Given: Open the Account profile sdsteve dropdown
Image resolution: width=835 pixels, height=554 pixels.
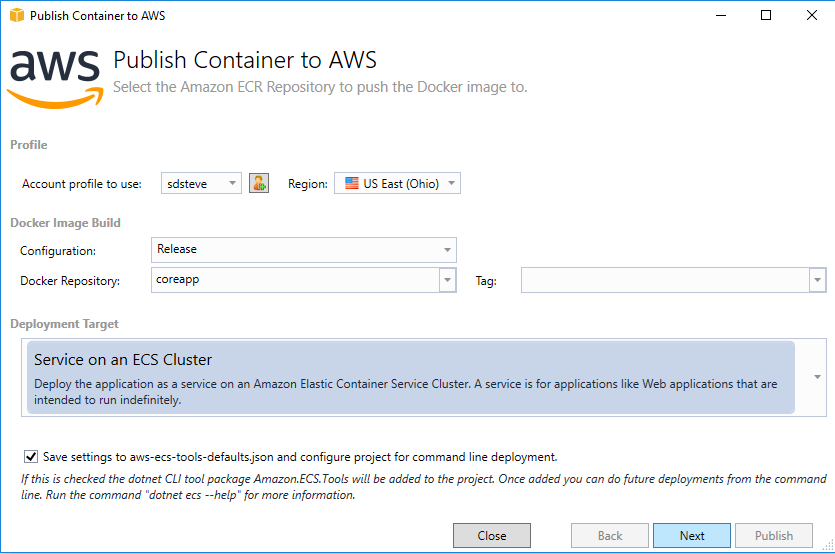Looking at the screenshot, I should click(x=201, y=183).
